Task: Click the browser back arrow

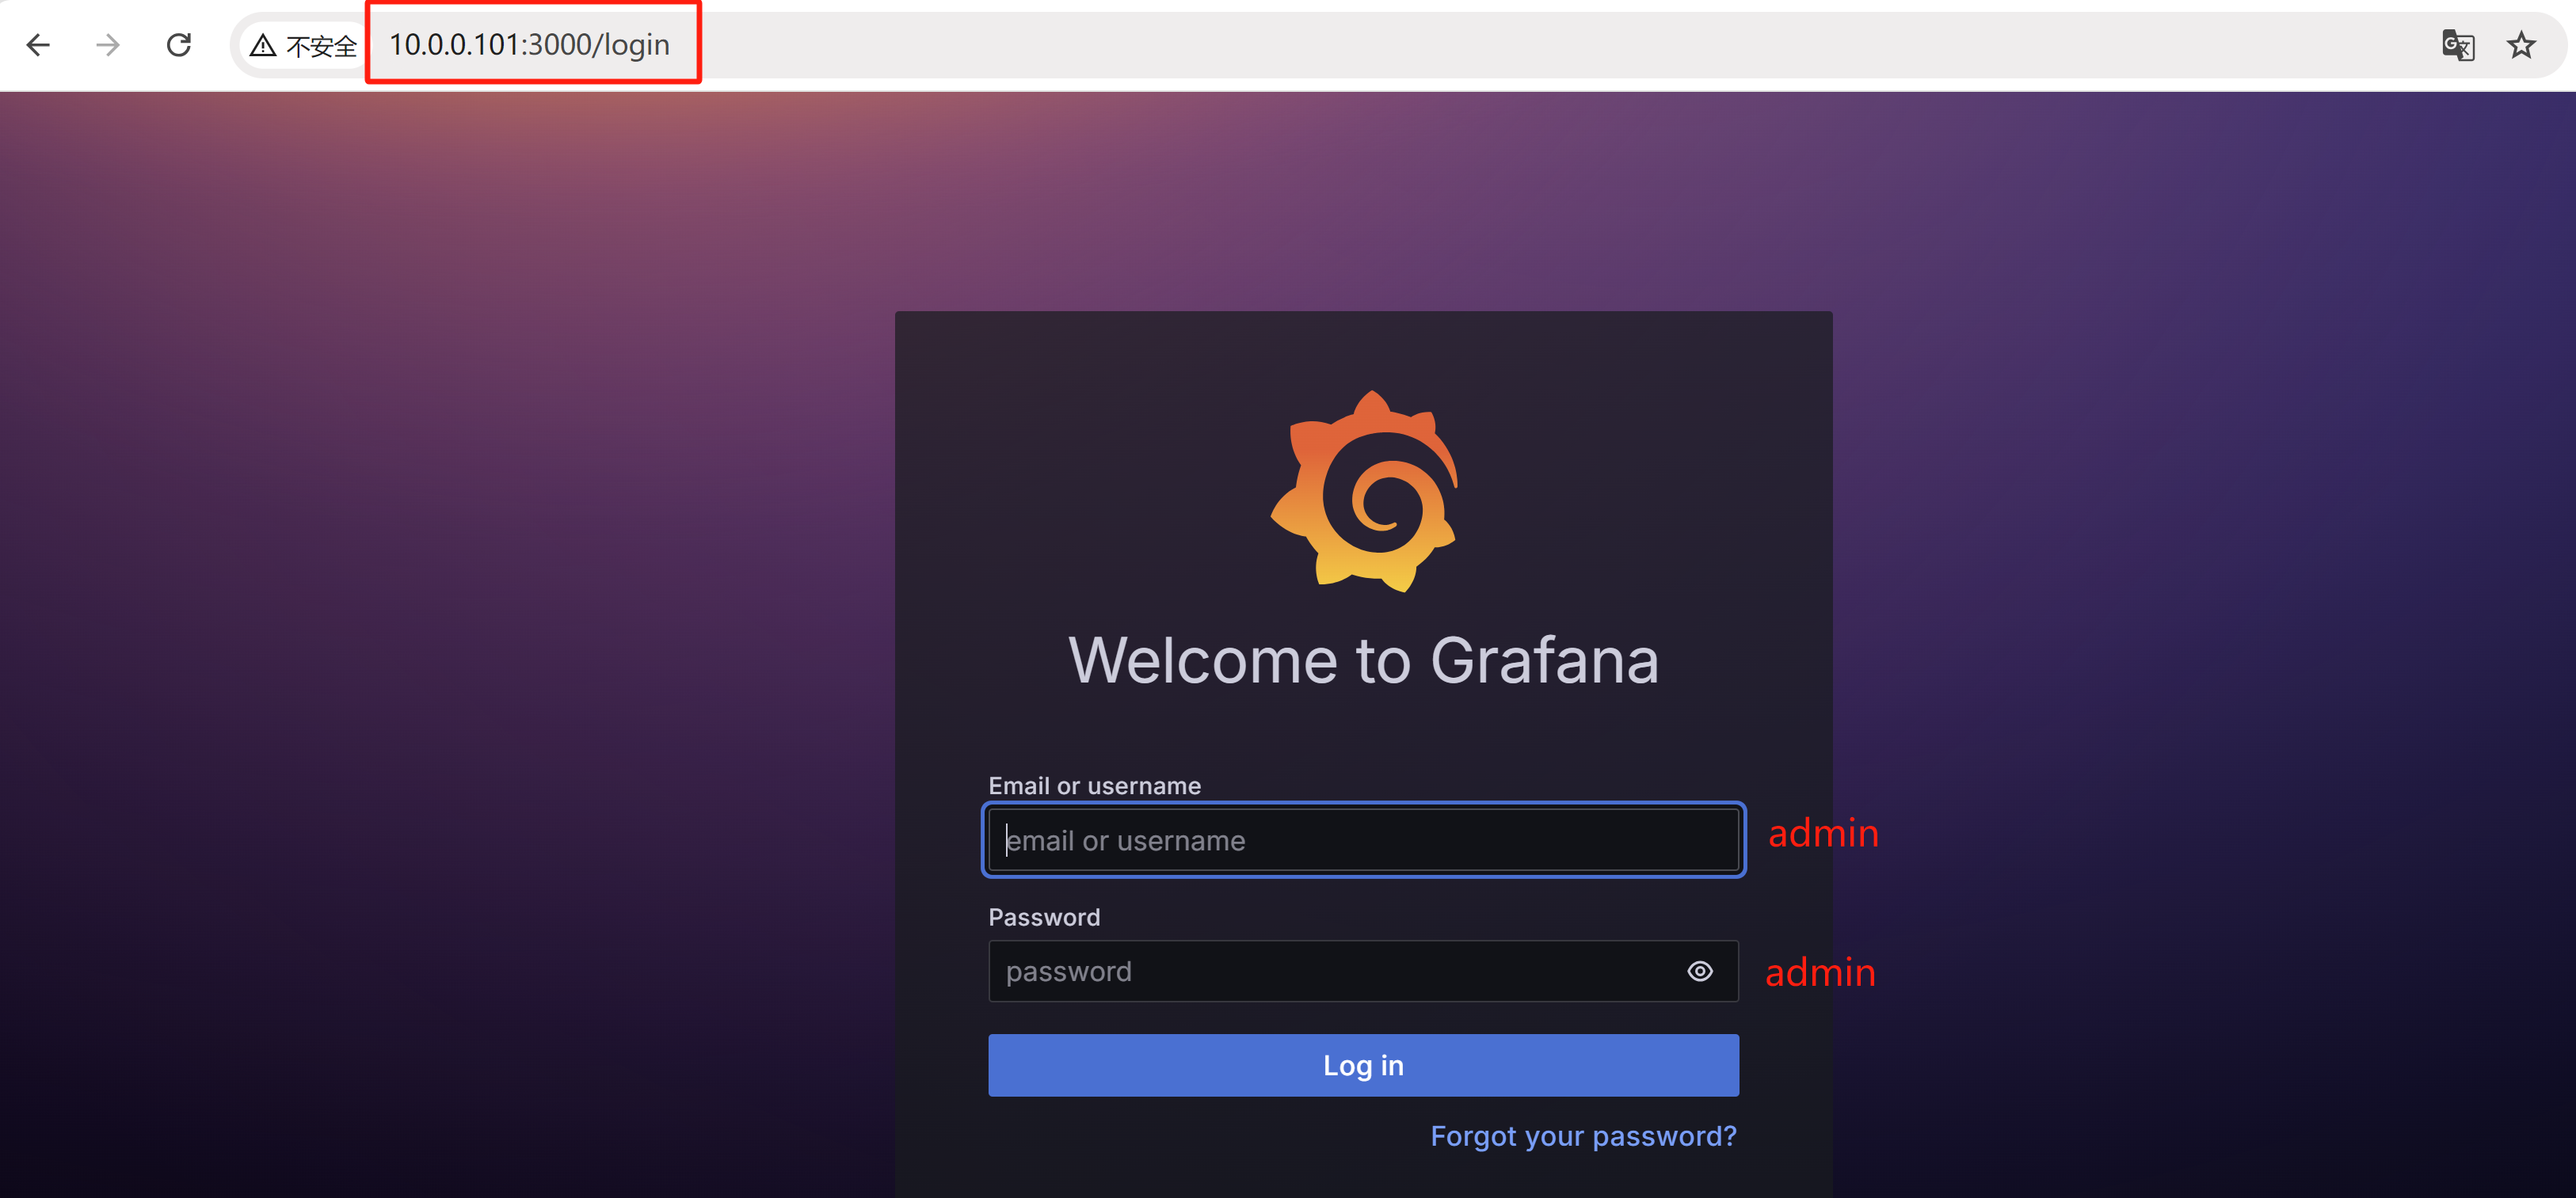Action: pos(38,45)
